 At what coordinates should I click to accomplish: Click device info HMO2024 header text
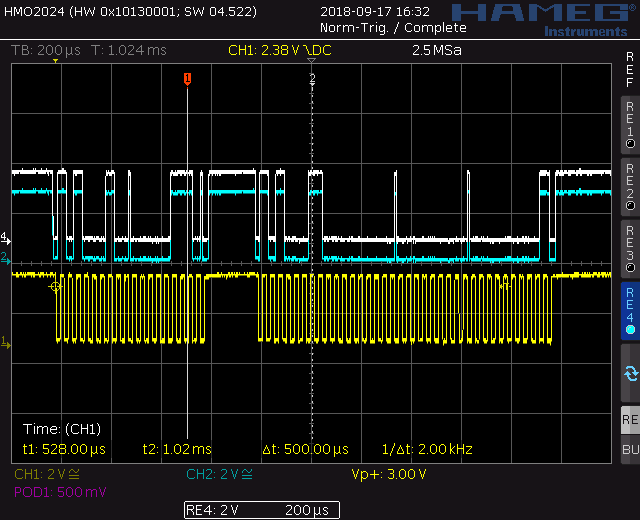point(131,11)
